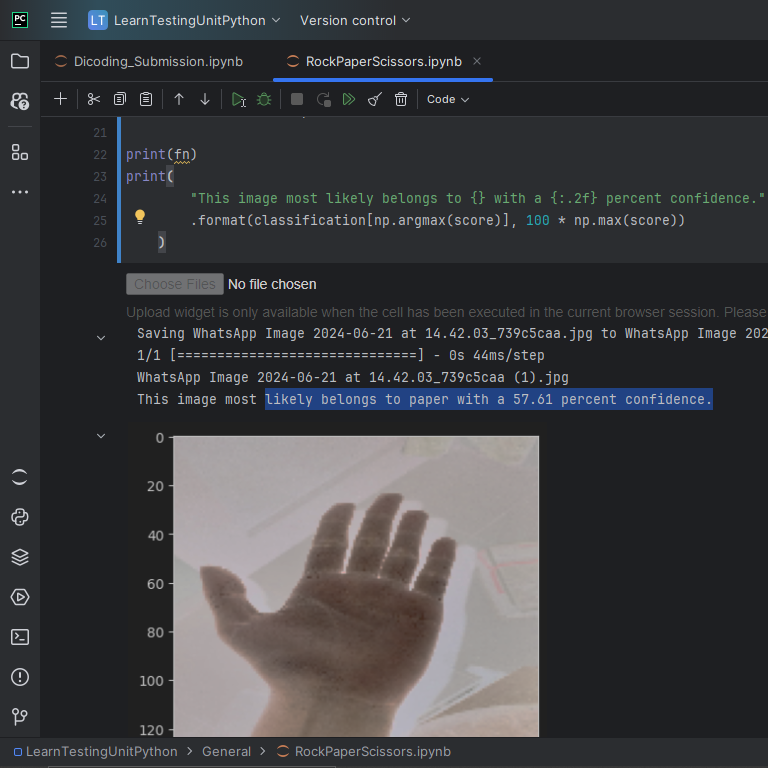The height and width of the screenshot is (768, 768).
Task: Switch to Dicoding_Submission.ipynb tab
Action: pyautogui.click(x=149, y=61)
